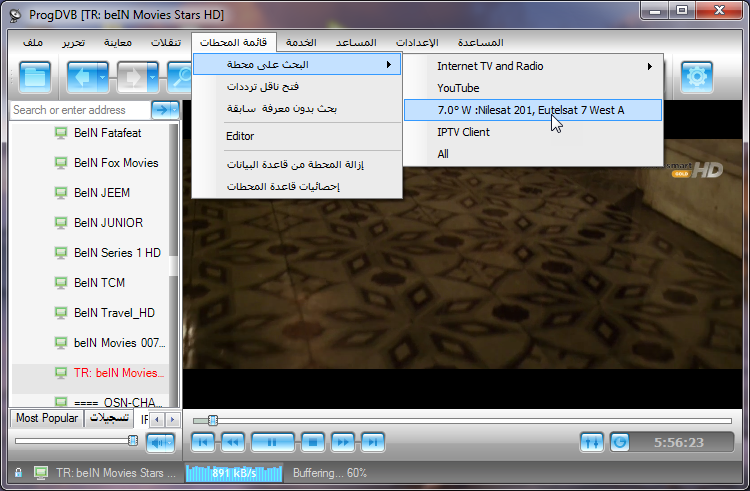Choose IPTV Client from the submenu

pos(463,132)
